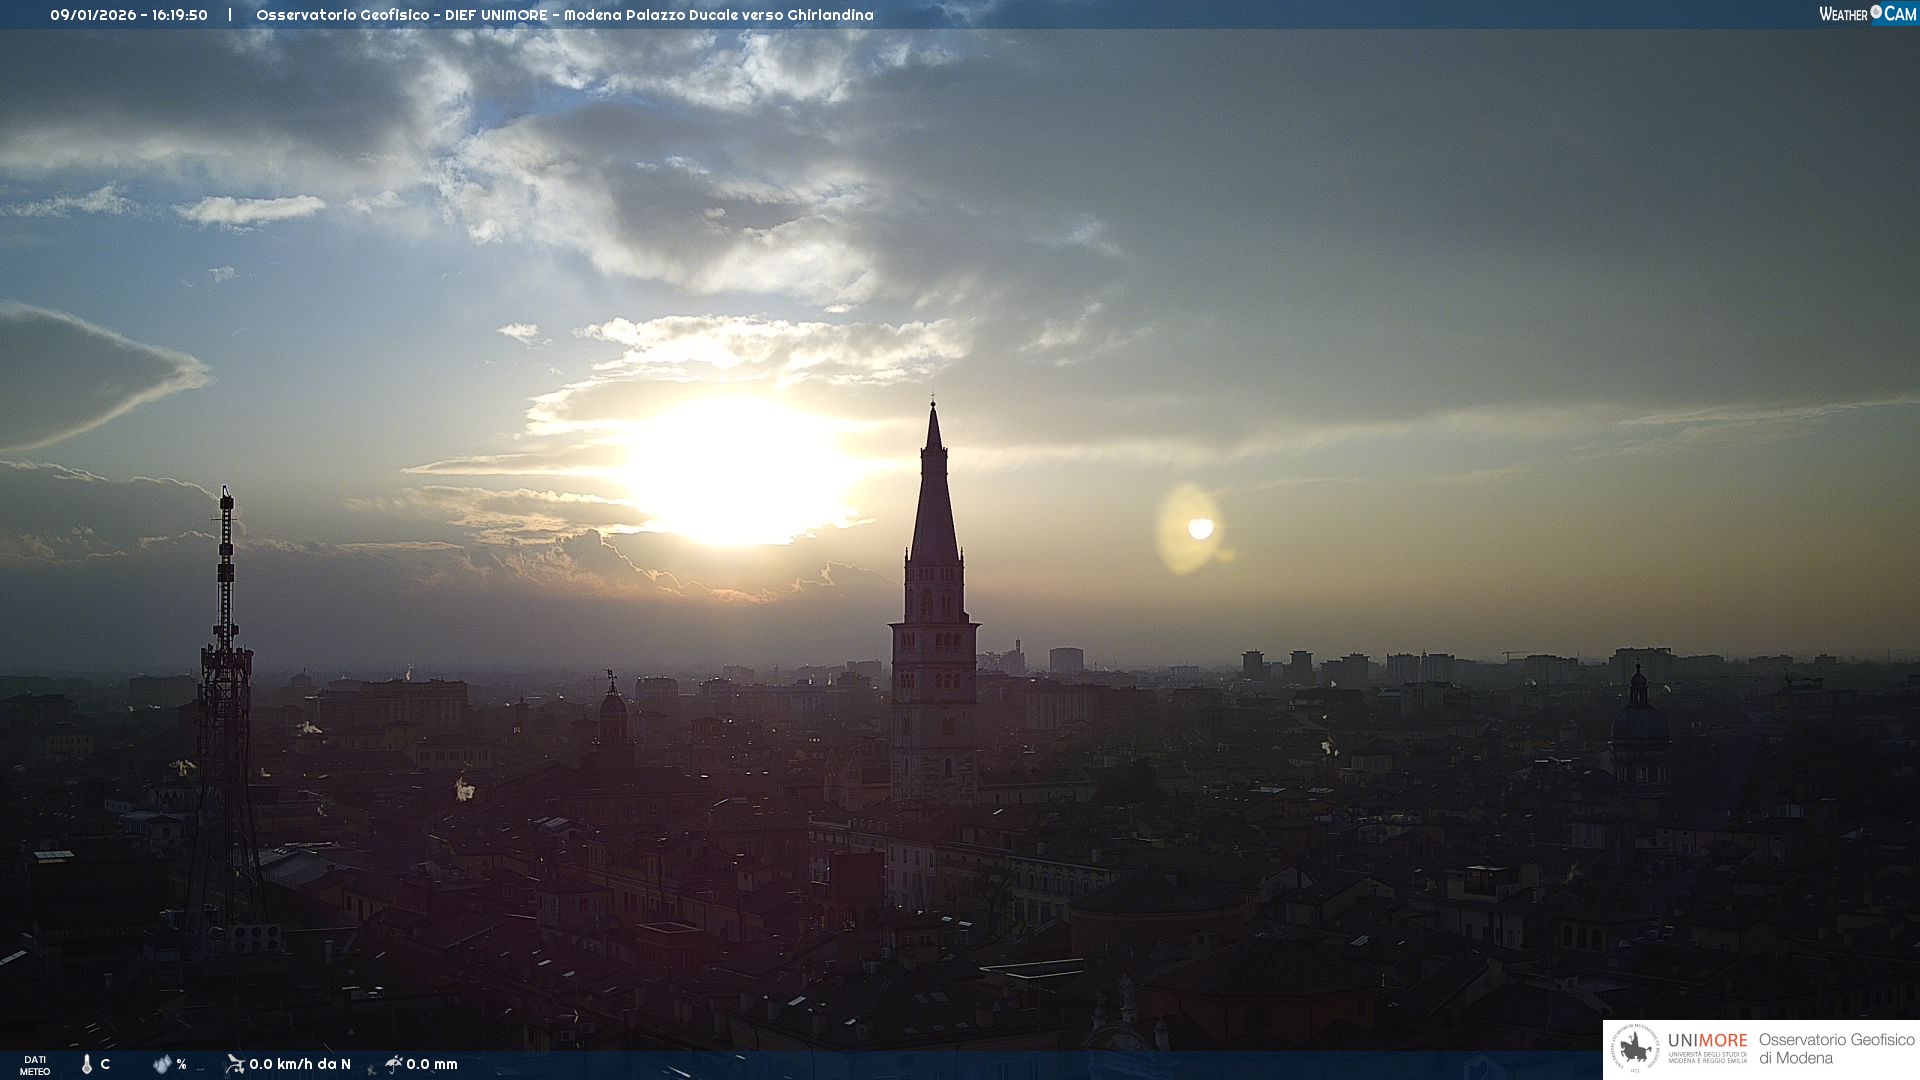Click the sun lens flare spot

click(x=1200, y=528)
